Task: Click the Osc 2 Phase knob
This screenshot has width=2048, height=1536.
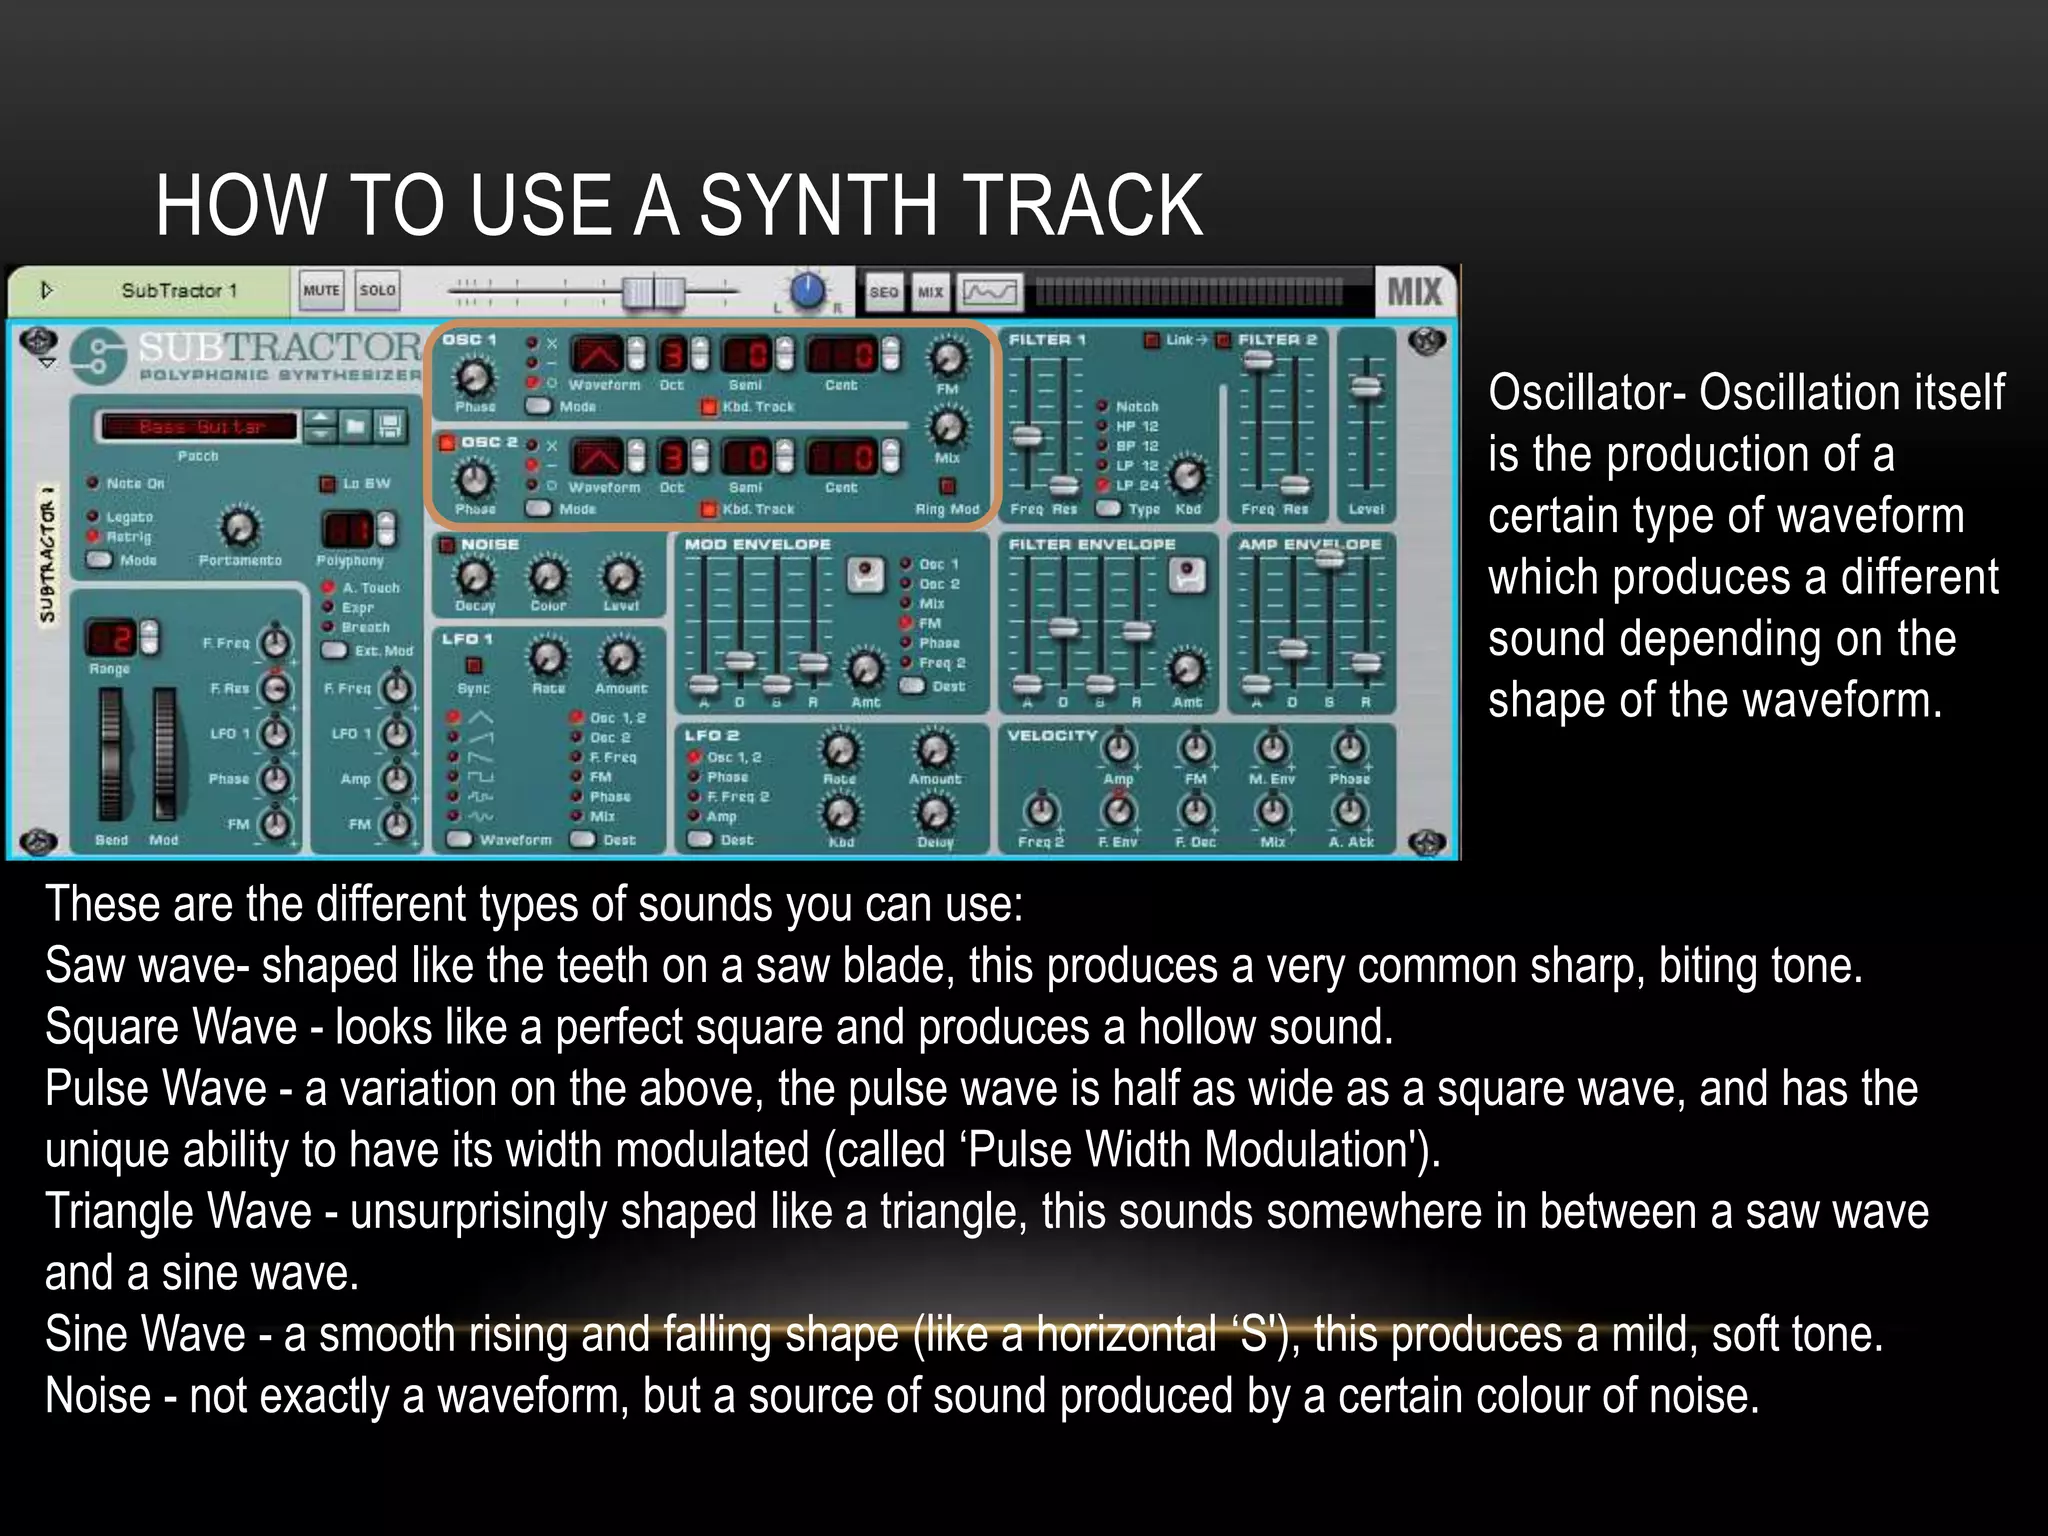Action: [x=474, y=480]
